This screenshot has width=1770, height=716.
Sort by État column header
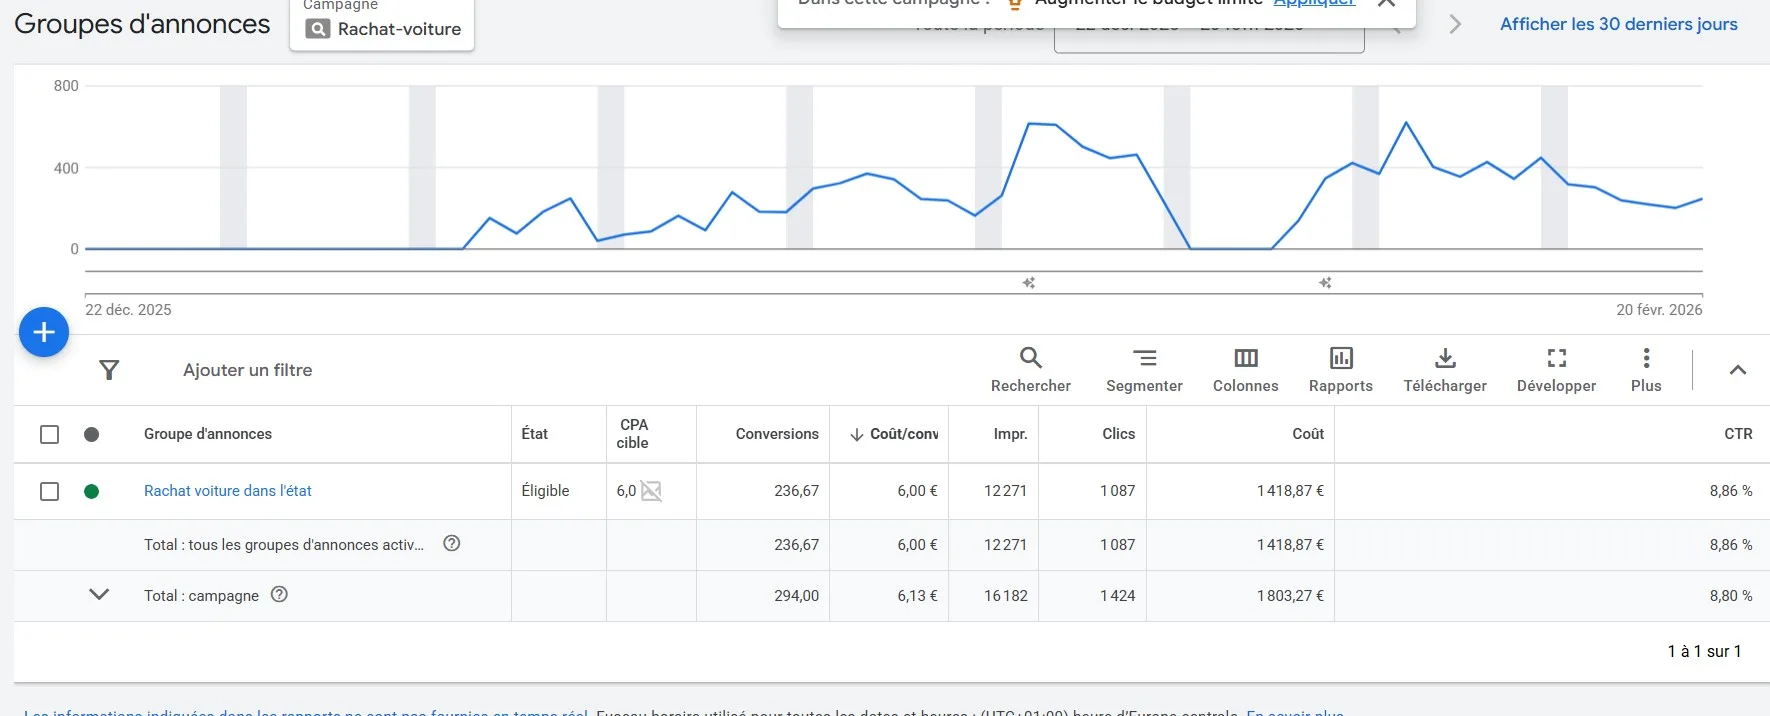[535, 434]
